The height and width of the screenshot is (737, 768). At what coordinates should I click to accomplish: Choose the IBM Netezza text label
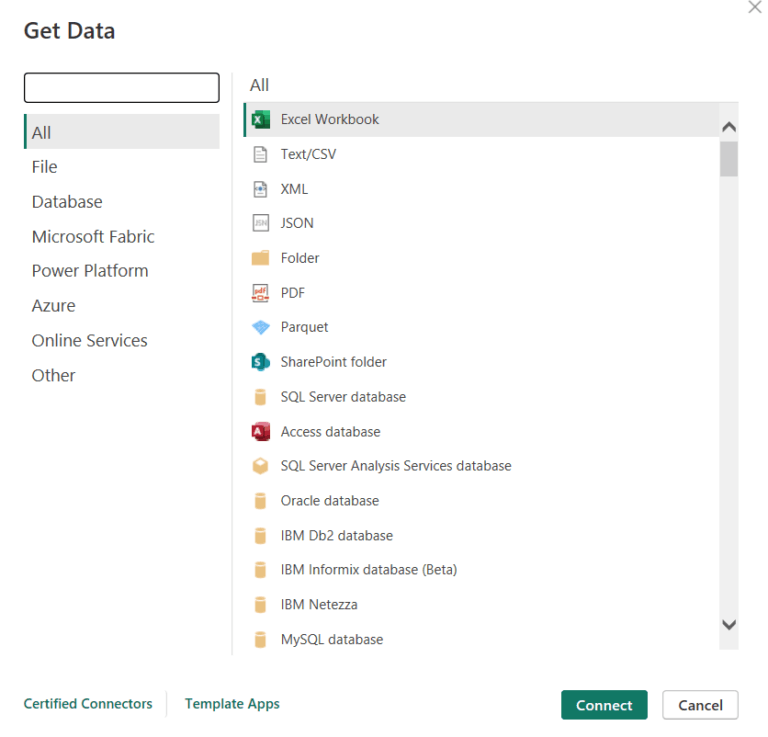pos(319,605)
